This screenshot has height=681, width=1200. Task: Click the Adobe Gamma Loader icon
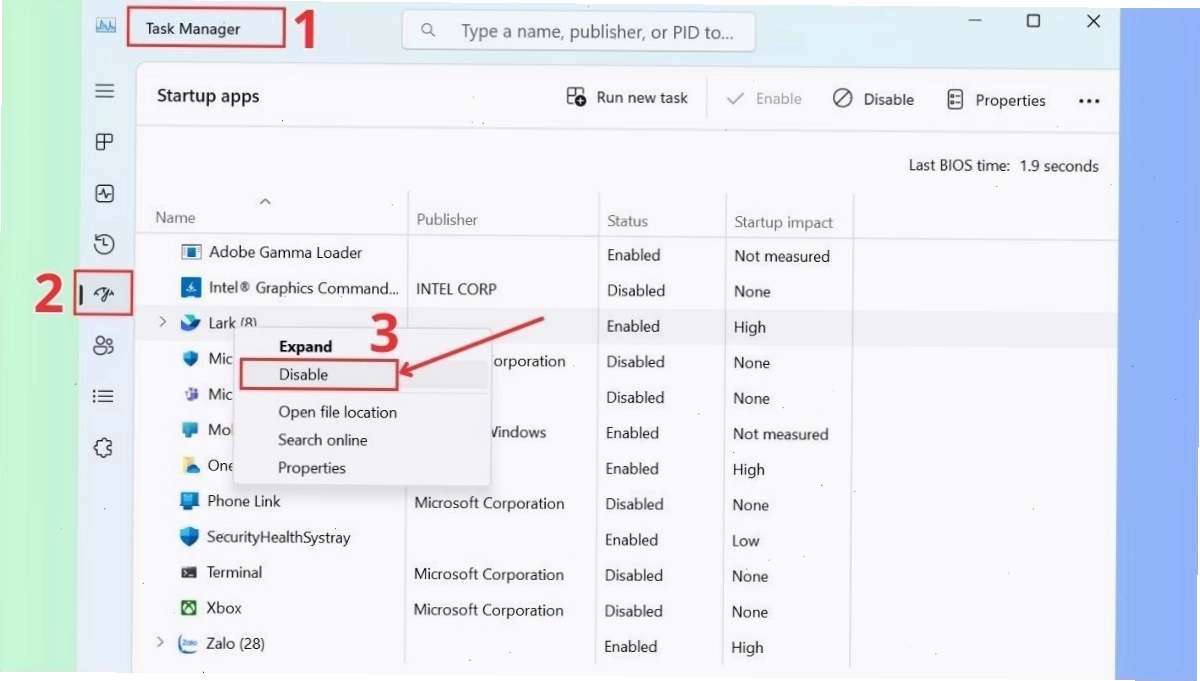(x=190, y=253)
